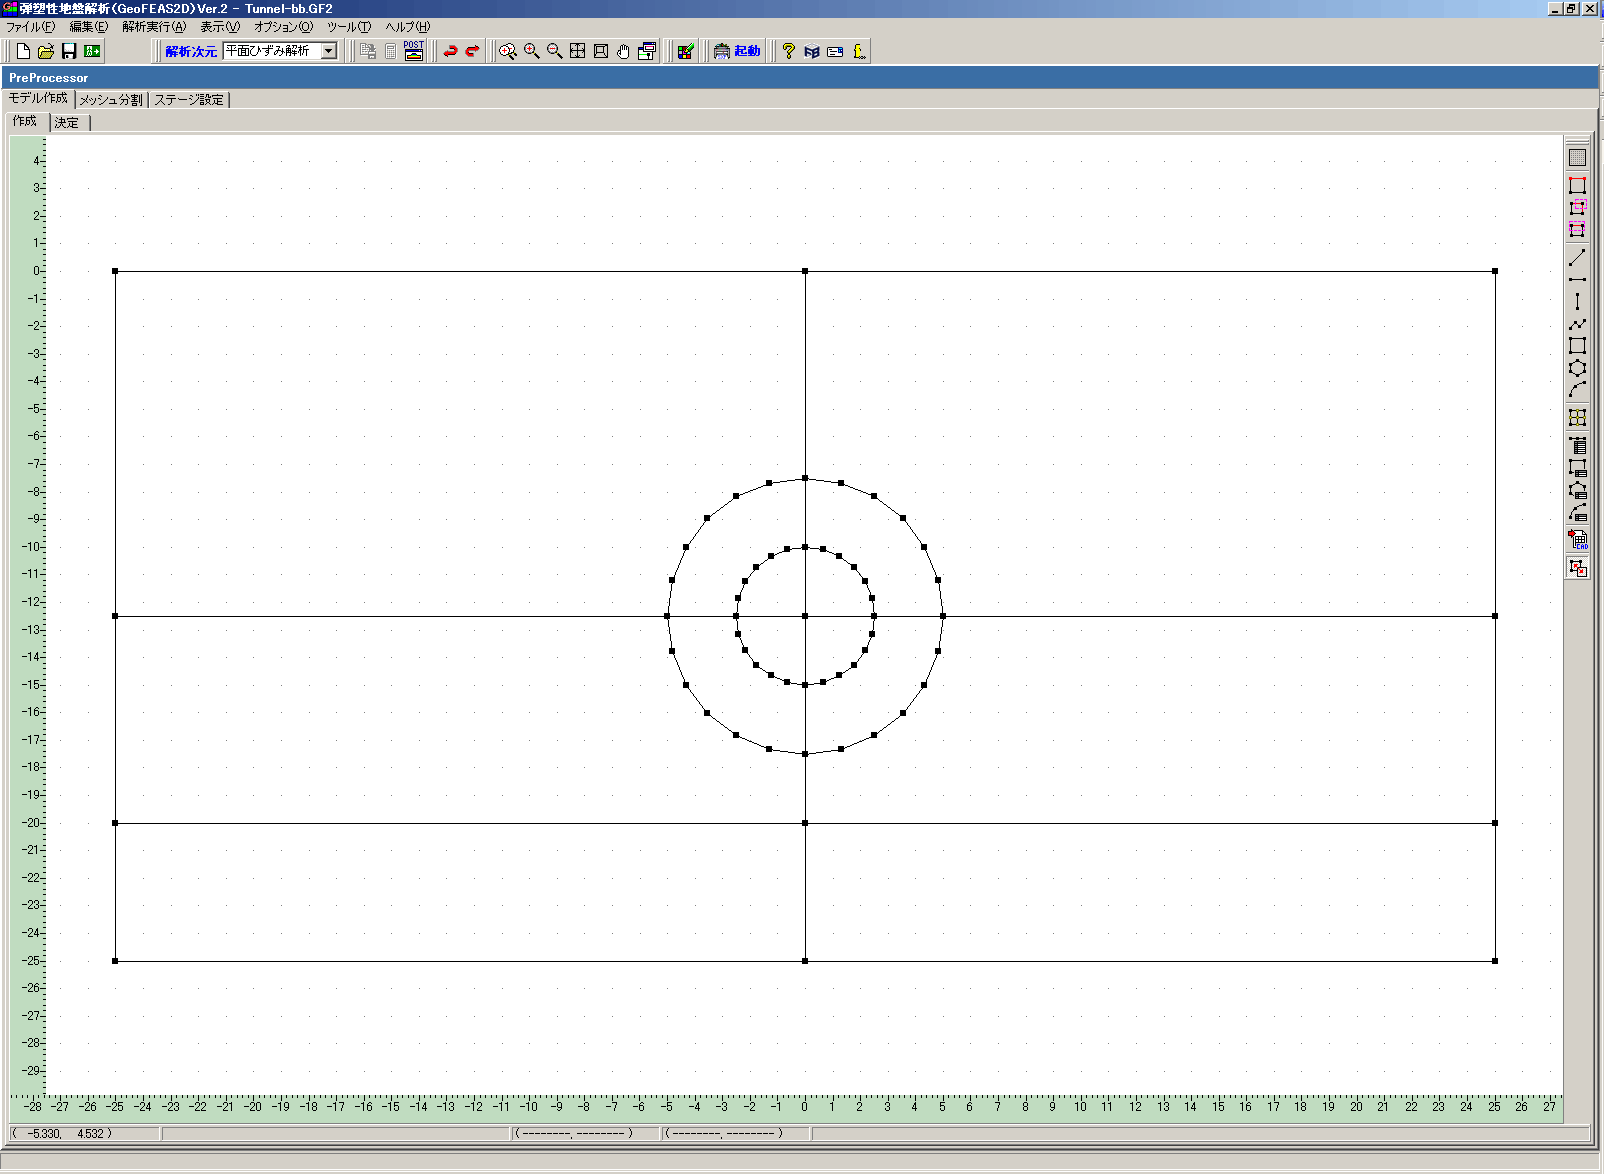Click the view extents frame icon
Screen dimensions: 1604x1174
(x=601, y=51)
